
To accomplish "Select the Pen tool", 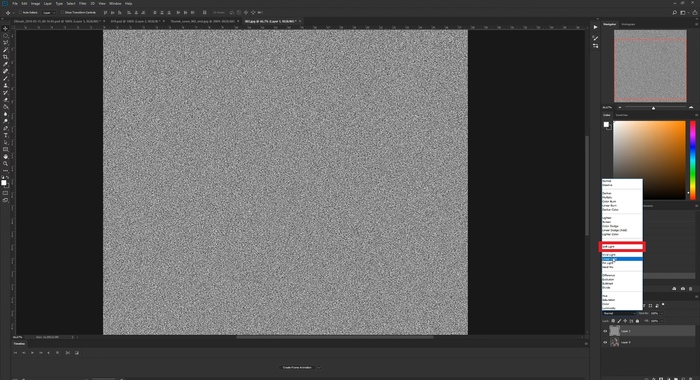I will [x=5, y=128].
